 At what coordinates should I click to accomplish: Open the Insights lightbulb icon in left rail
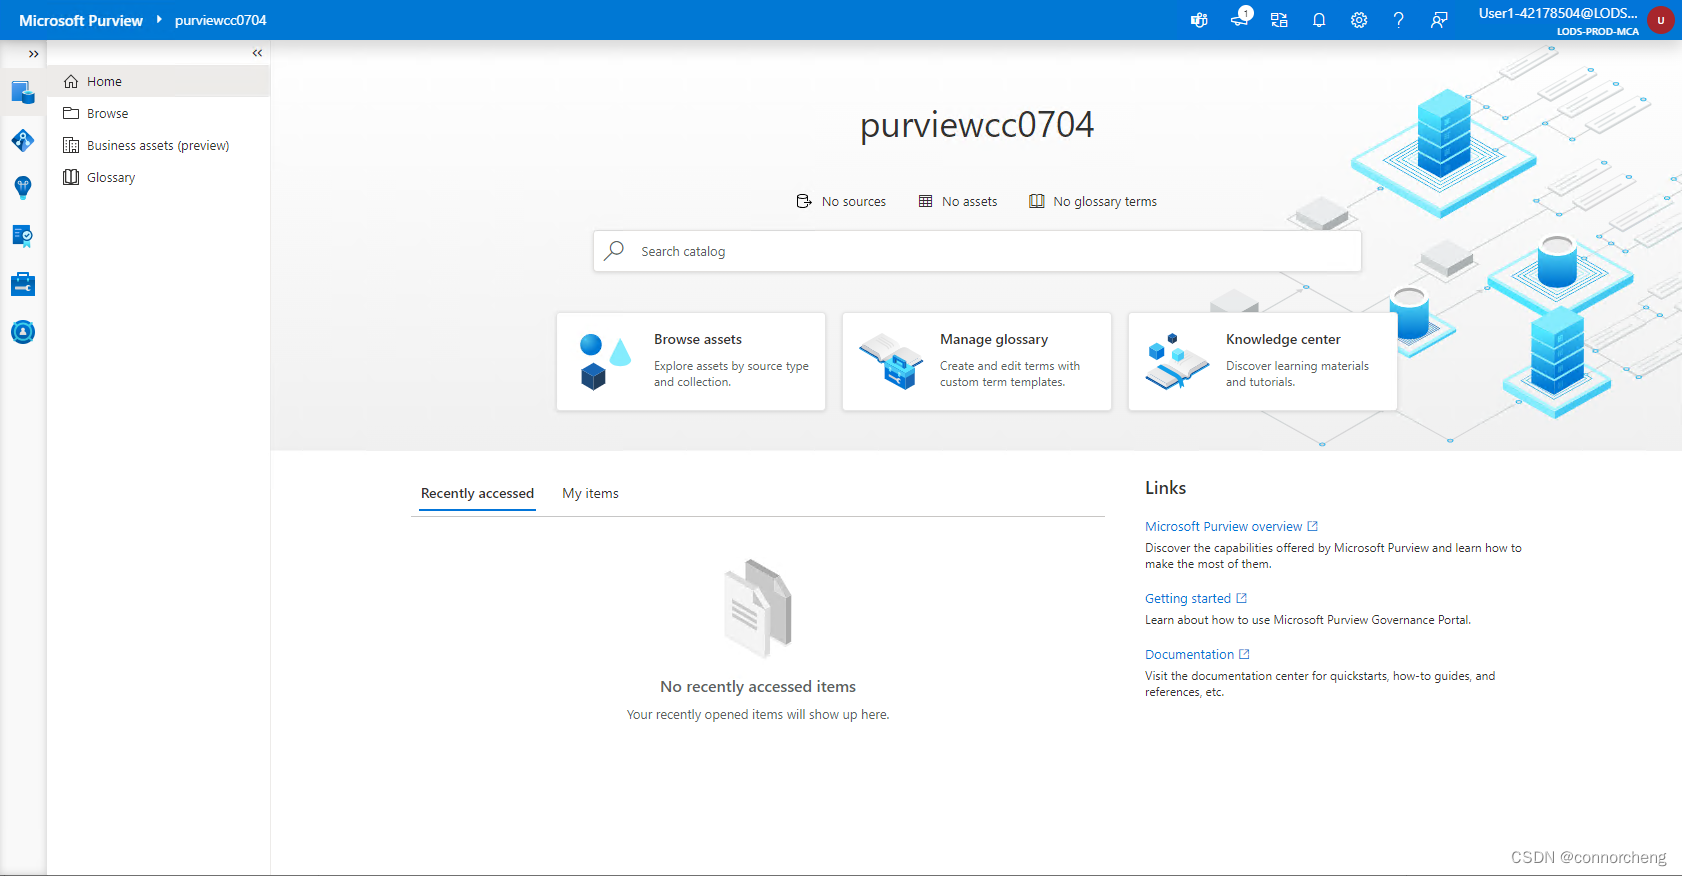pos(23,188)
